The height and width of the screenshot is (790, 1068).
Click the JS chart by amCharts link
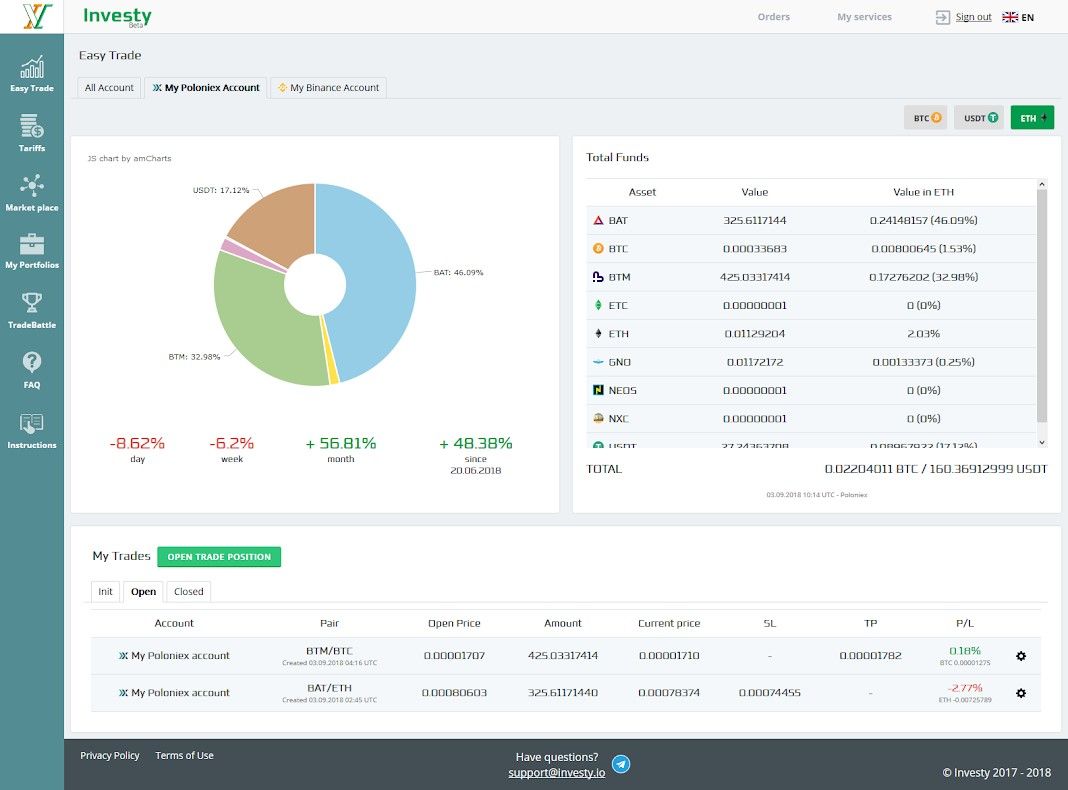coord(129,159)
